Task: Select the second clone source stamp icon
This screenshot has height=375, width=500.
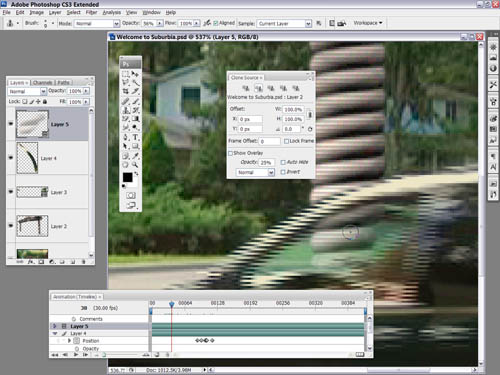Action: [258, 88]
